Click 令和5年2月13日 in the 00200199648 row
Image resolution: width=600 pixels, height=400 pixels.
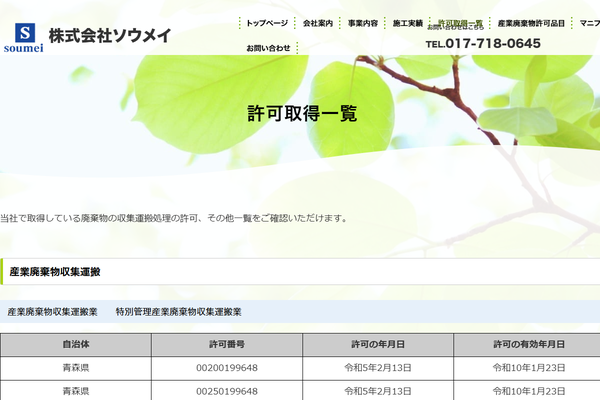(378, 368)
